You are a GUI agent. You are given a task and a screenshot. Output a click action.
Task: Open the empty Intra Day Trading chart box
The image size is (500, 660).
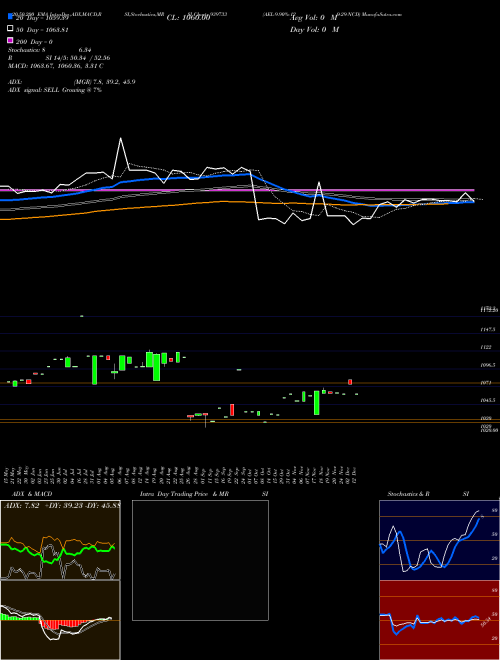(x=200, y=560)
